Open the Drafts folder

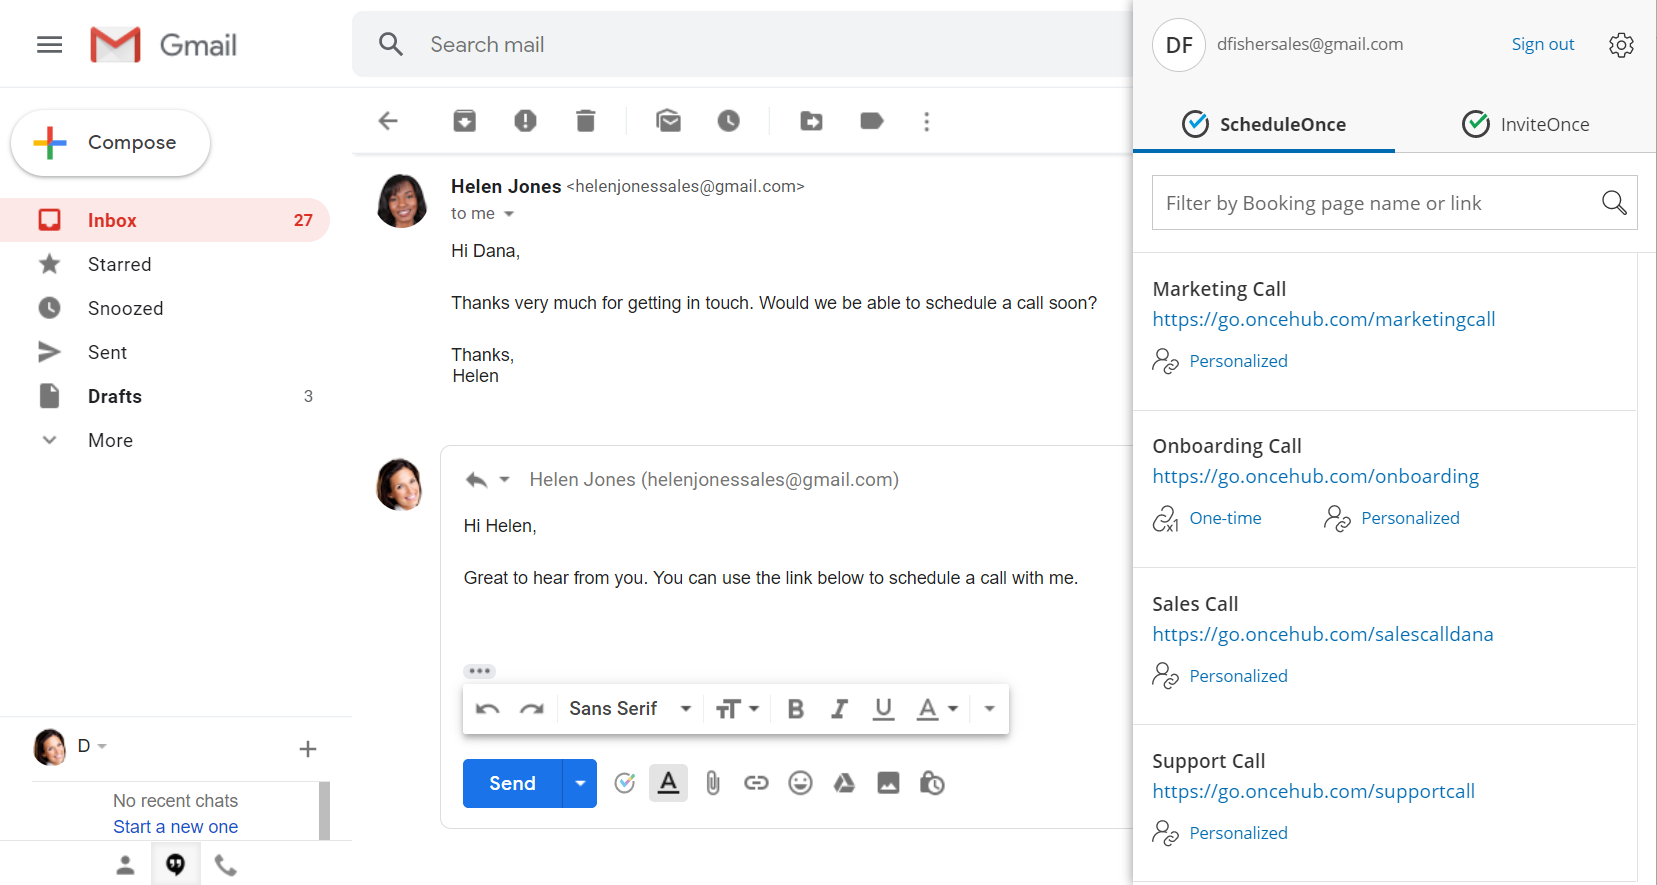pos(115,397)
